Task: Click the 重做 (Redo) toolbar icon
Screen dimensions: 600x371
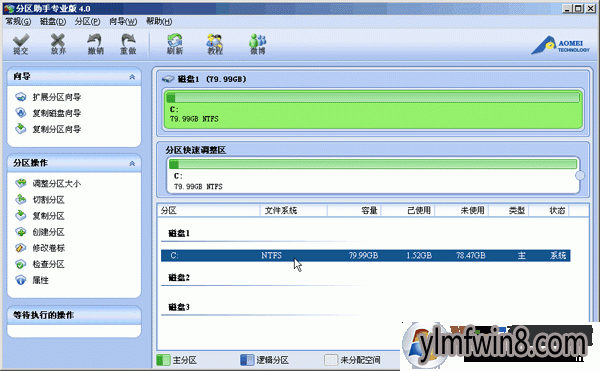Action: click(x=129, y=44)
